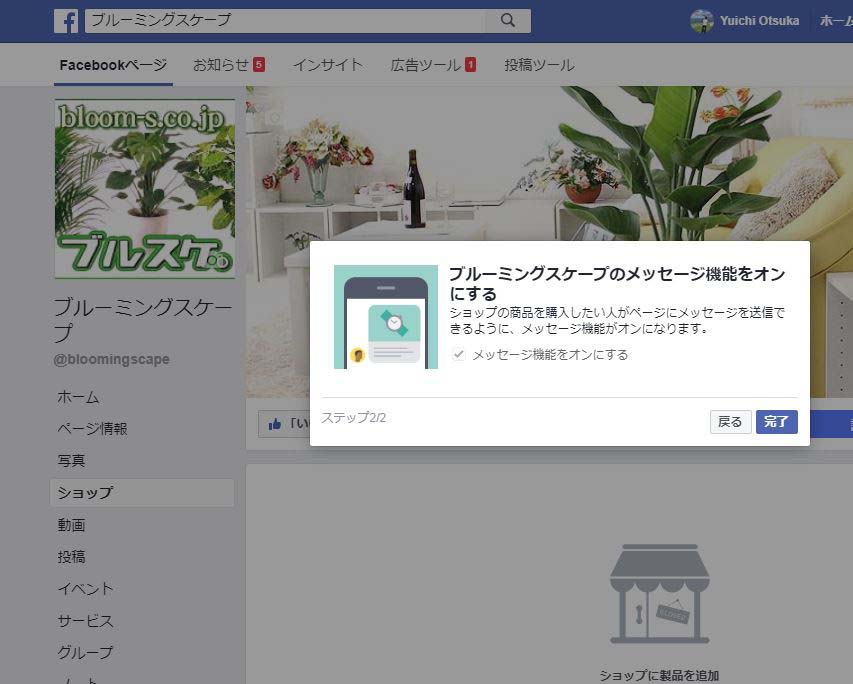The height and width of the screenshot is (684, 853).
Task: Open Yuichi Otsuka profile link
Action: (x=759, y=21)
